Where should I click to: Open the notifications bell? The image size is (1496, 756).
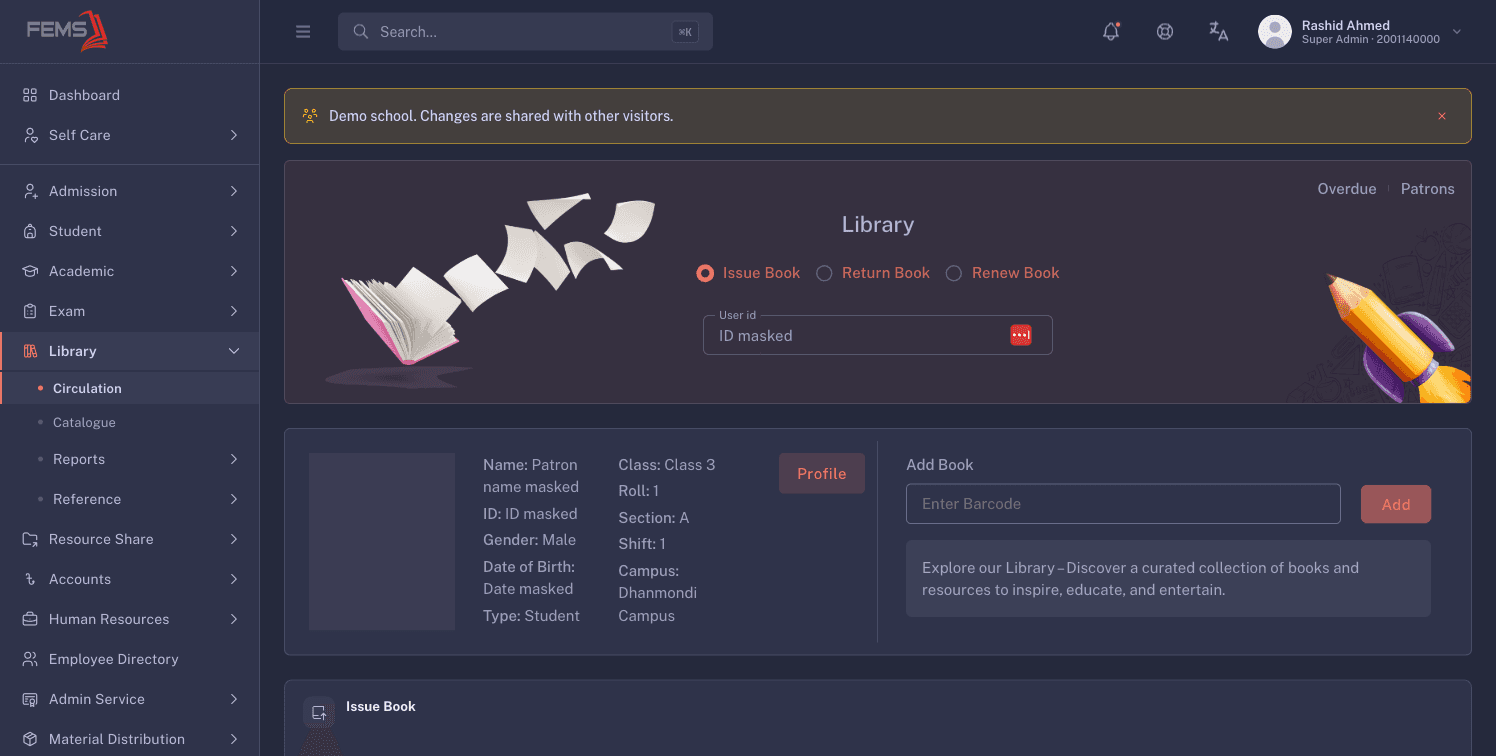(x=1111, y=31)
